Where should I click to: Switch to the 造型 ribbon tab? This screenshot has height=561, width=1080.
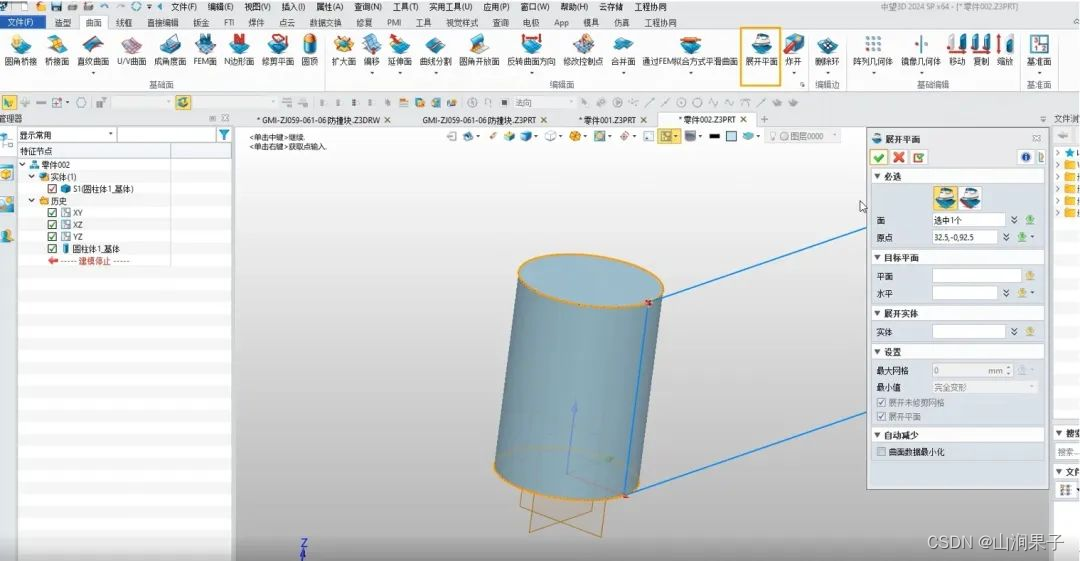click(63, 23)
